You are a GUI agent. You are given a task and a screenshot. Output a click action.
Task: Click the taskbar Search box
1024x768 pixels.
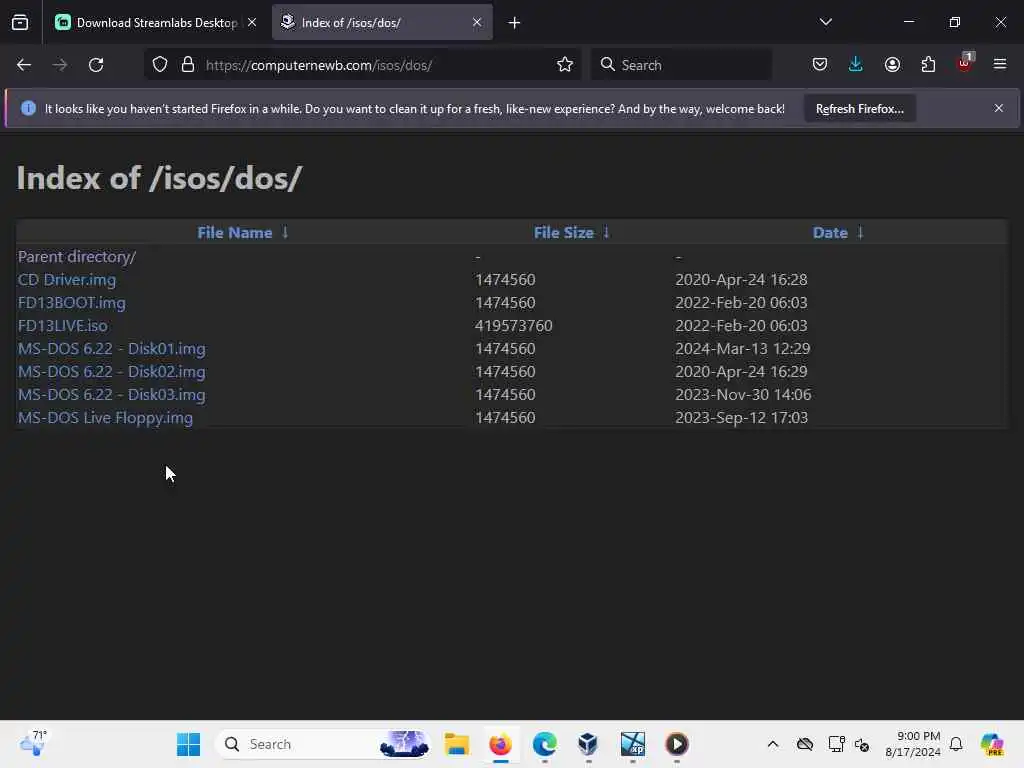coord(325,744)
